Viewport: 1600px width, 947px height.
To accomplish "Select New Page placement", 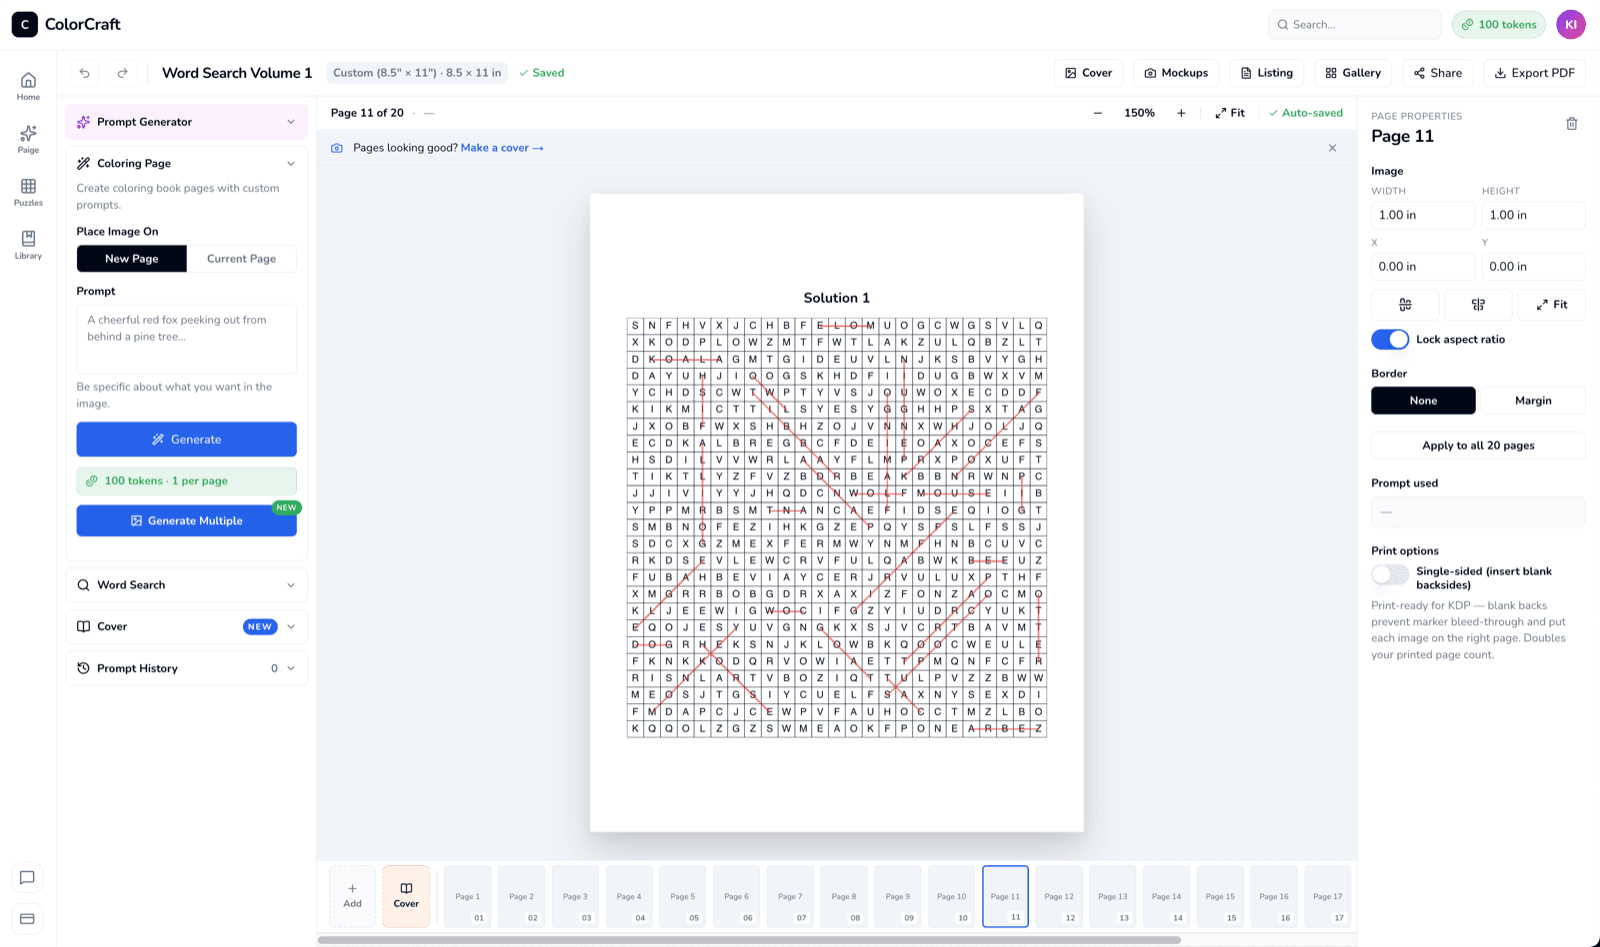I will click(x=132, y=258).
